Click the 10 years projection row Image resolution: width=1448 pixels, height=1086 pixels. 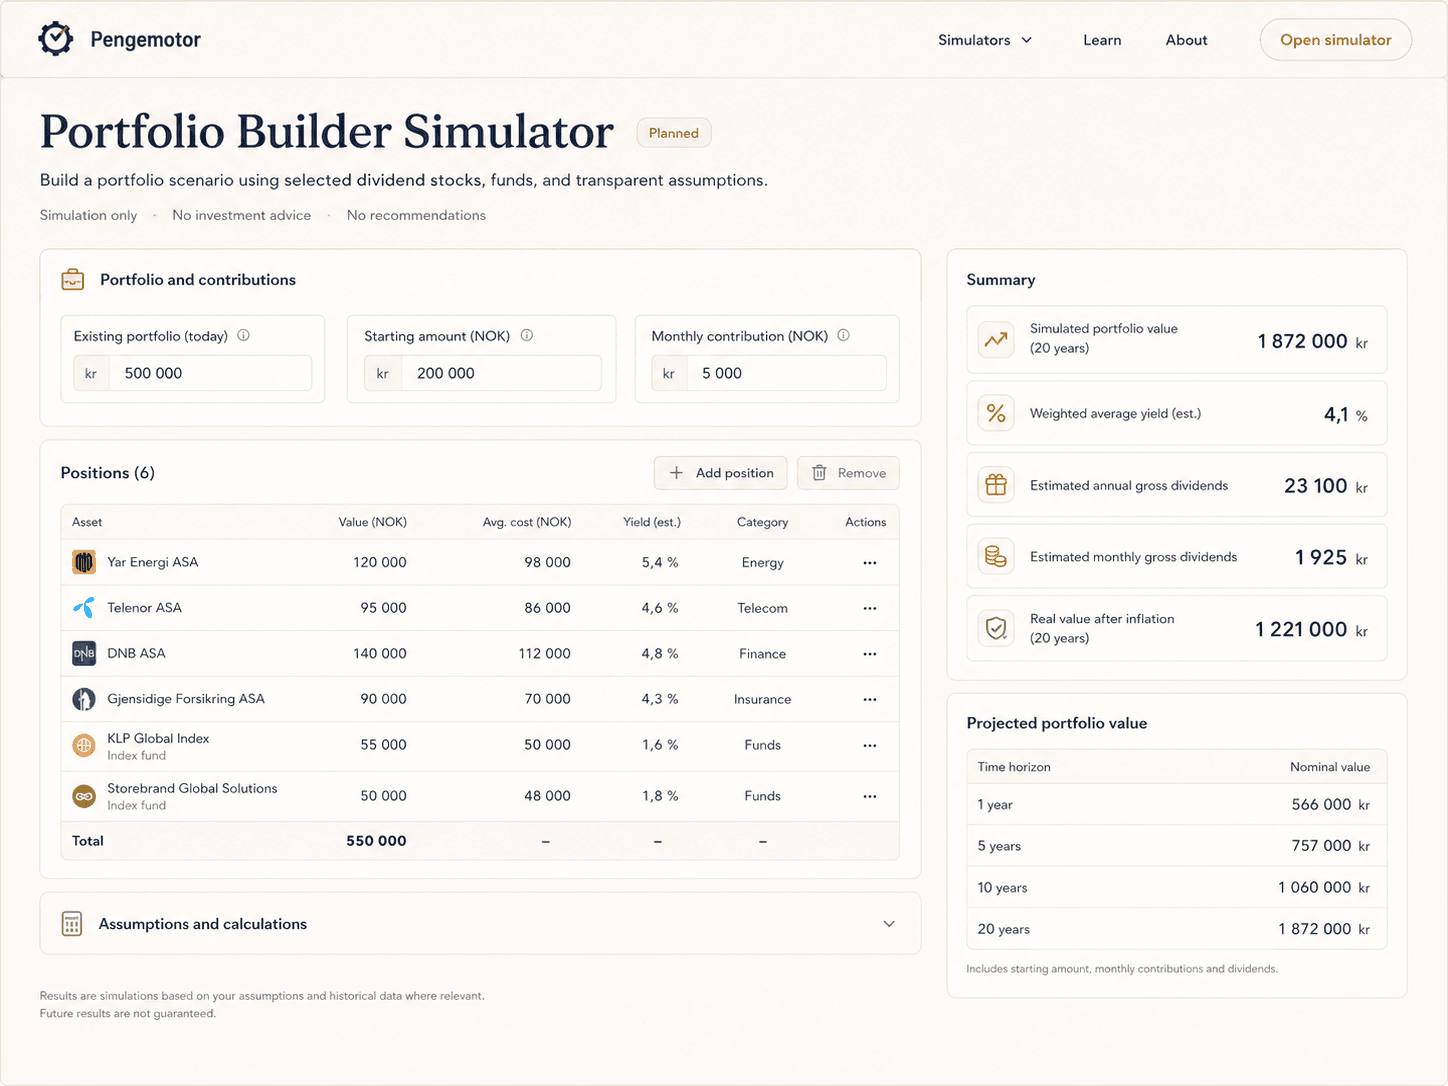click(x=1176, y=888)
